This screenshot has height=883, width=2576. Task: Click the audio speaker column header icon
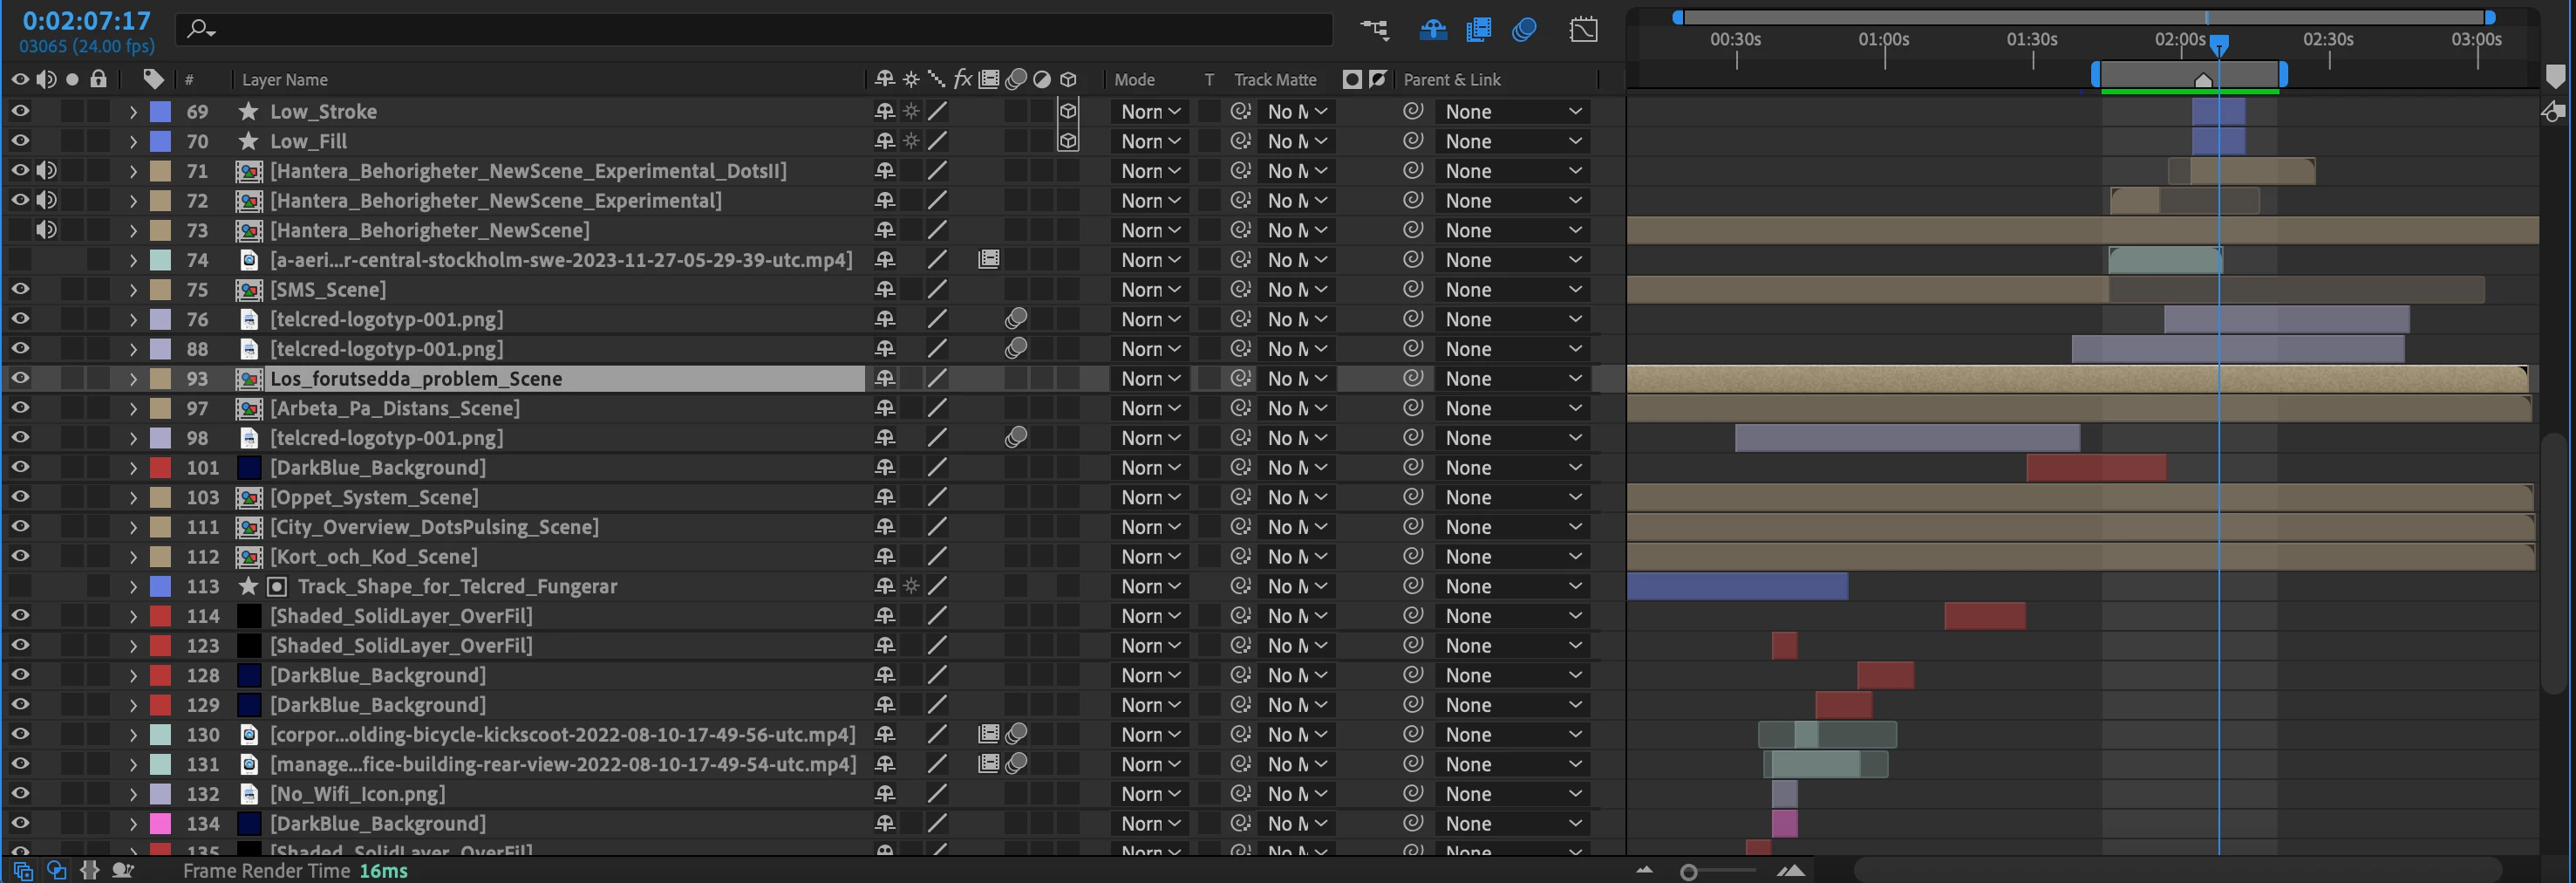[46, 79]
